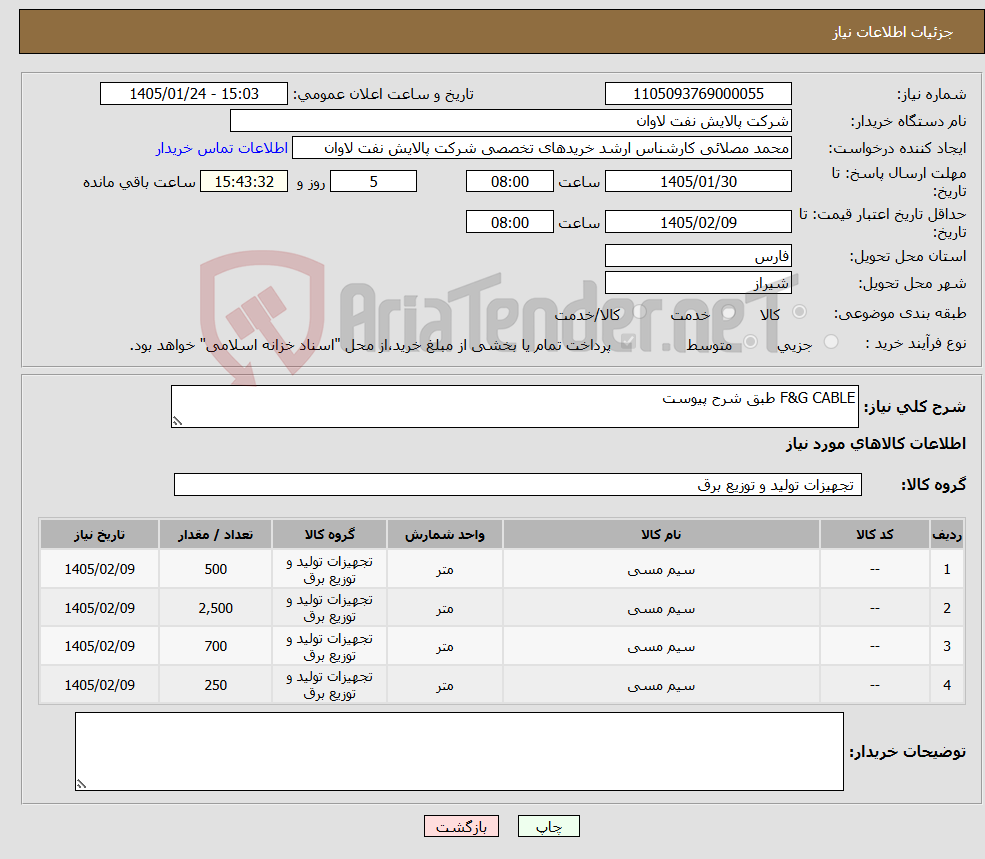The image size is (985, 859).
Task: Click the city field showing شیراز
Action: [x=698, y=283]
